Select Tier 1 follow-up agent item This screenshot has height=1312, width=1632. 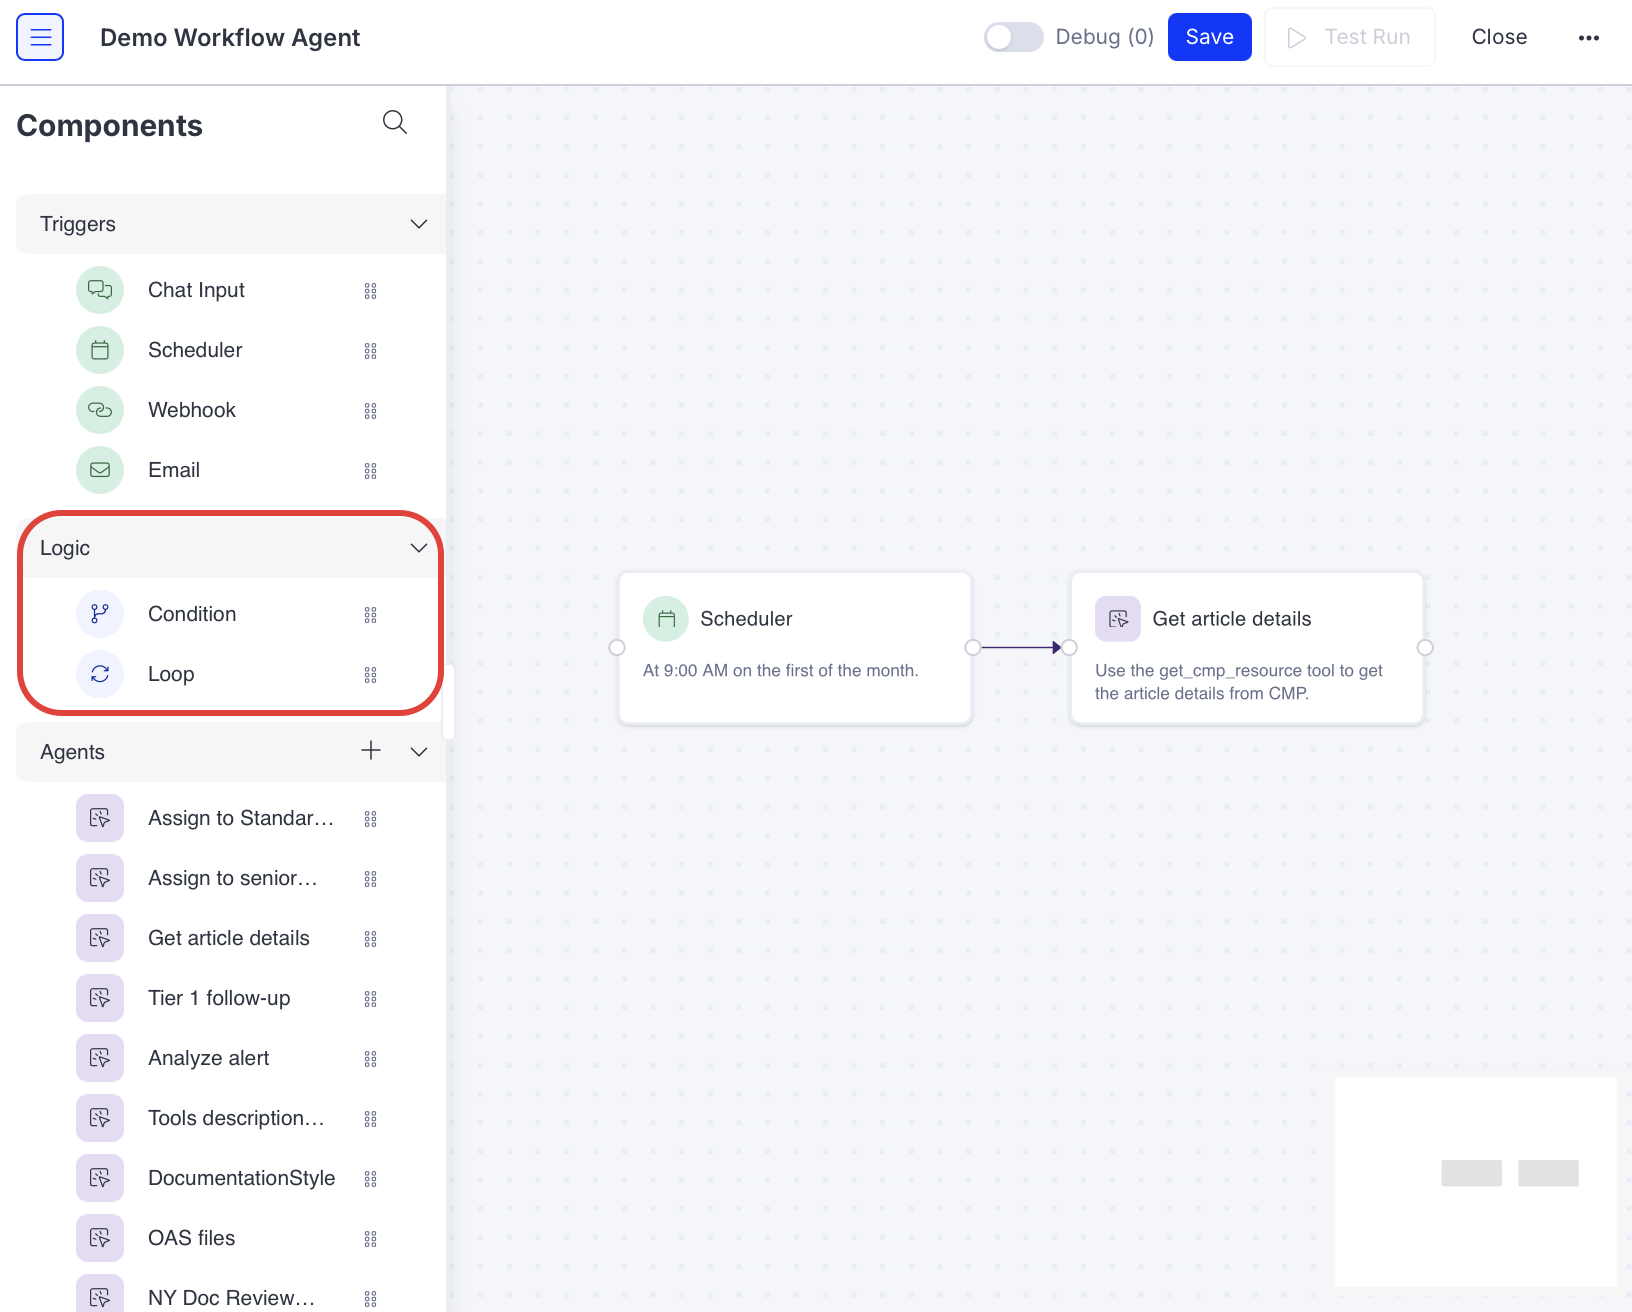click(219, 998)
